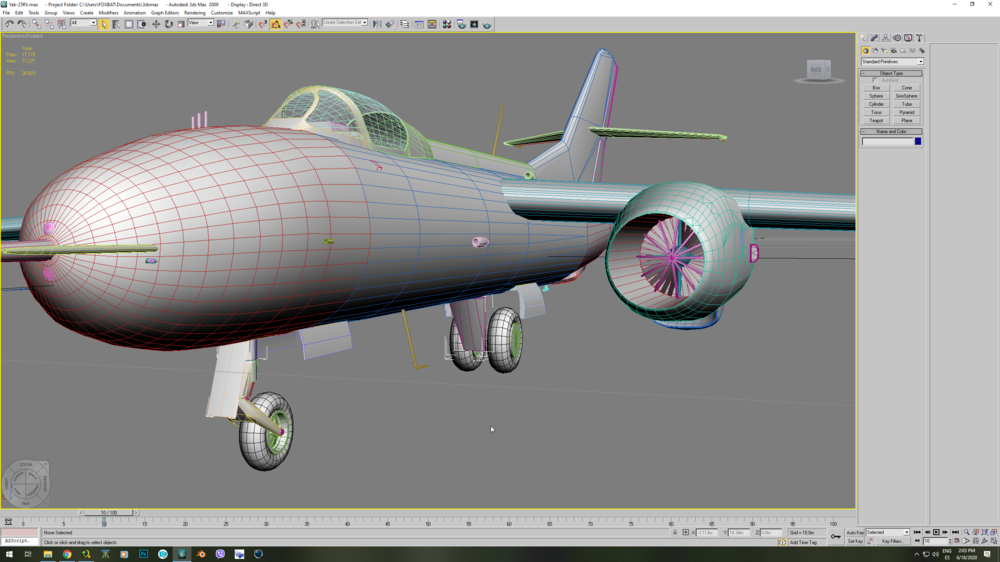Image resolution: width=1000 pixels, height=562 pixels.
Task: Open the Standard Primitives category dropdown
Action: (892, 61)
